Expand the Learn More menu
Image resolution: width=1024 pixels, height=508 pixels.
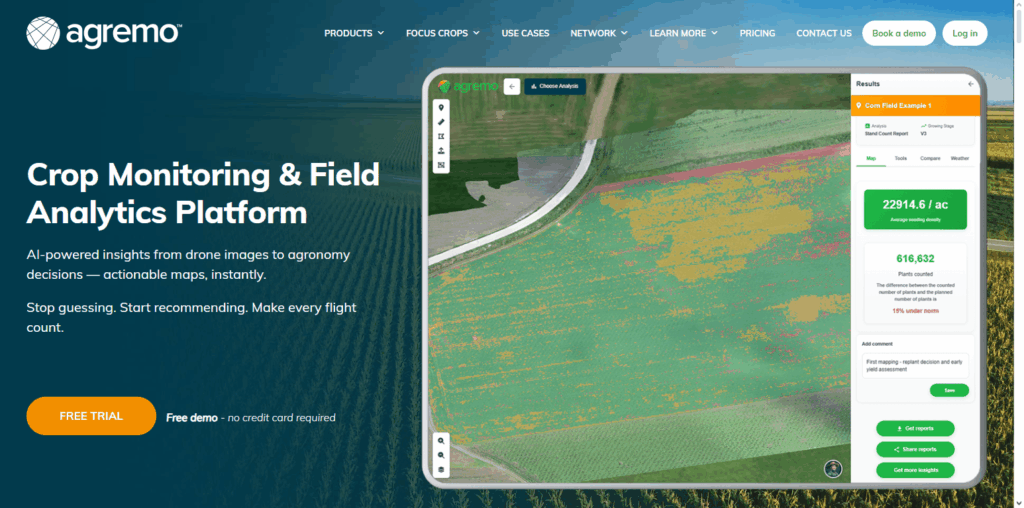tap(683, 33)
